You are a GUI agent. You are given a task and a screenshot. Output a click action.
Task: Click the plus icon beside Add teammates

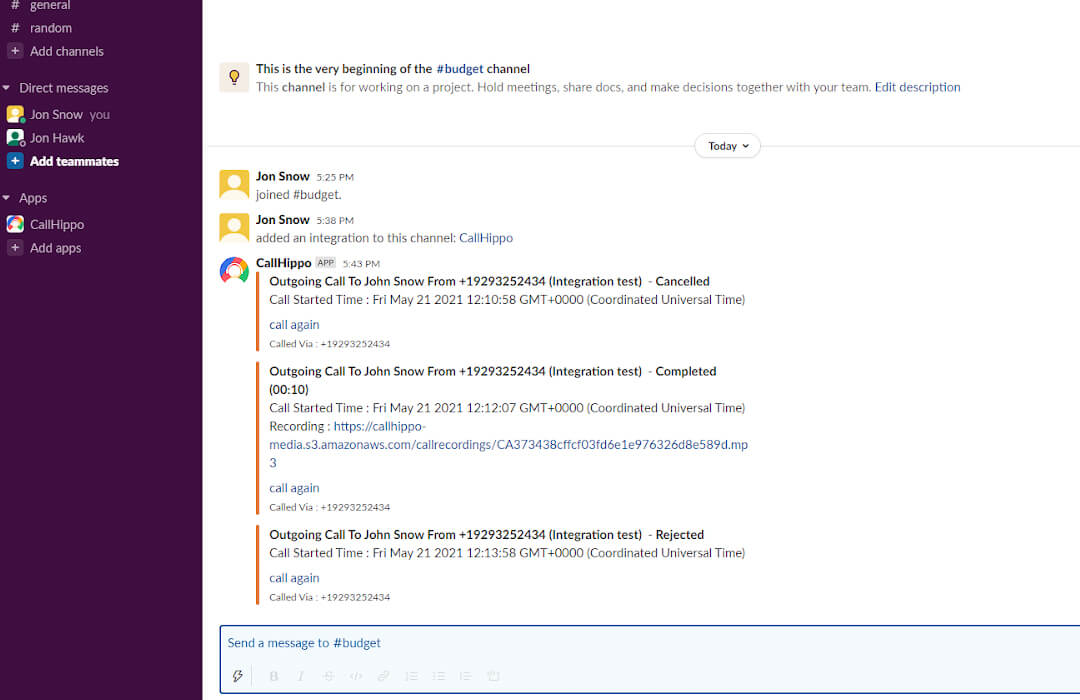click(15, 161)
